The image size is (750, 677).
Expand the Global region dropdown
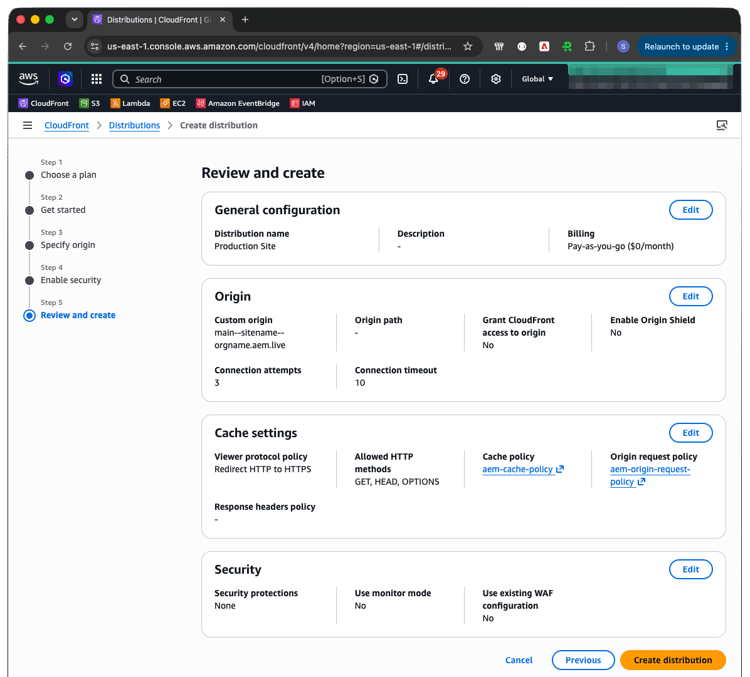pyautogui.click(x=537, y=79)
